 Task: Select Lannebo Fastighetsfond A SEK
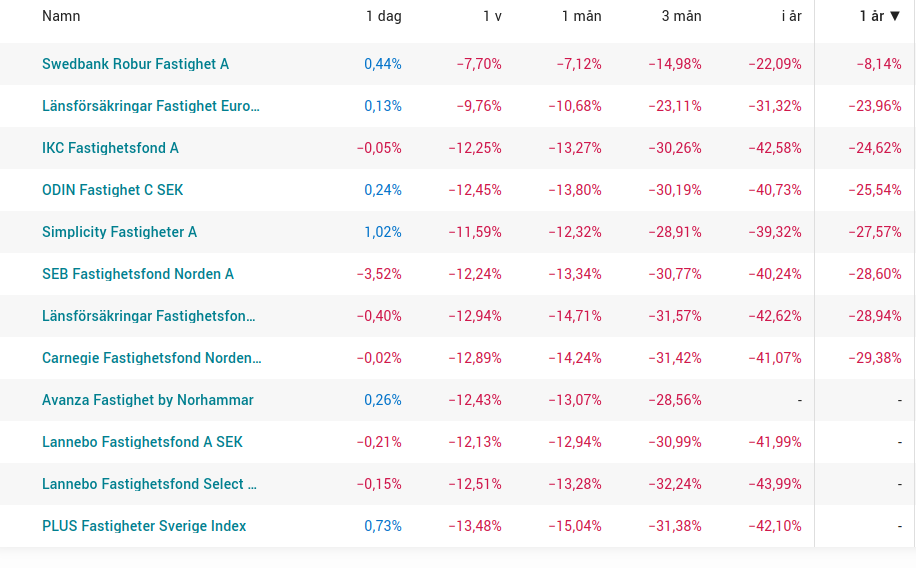pyautogui.click(x=142, y=442)
